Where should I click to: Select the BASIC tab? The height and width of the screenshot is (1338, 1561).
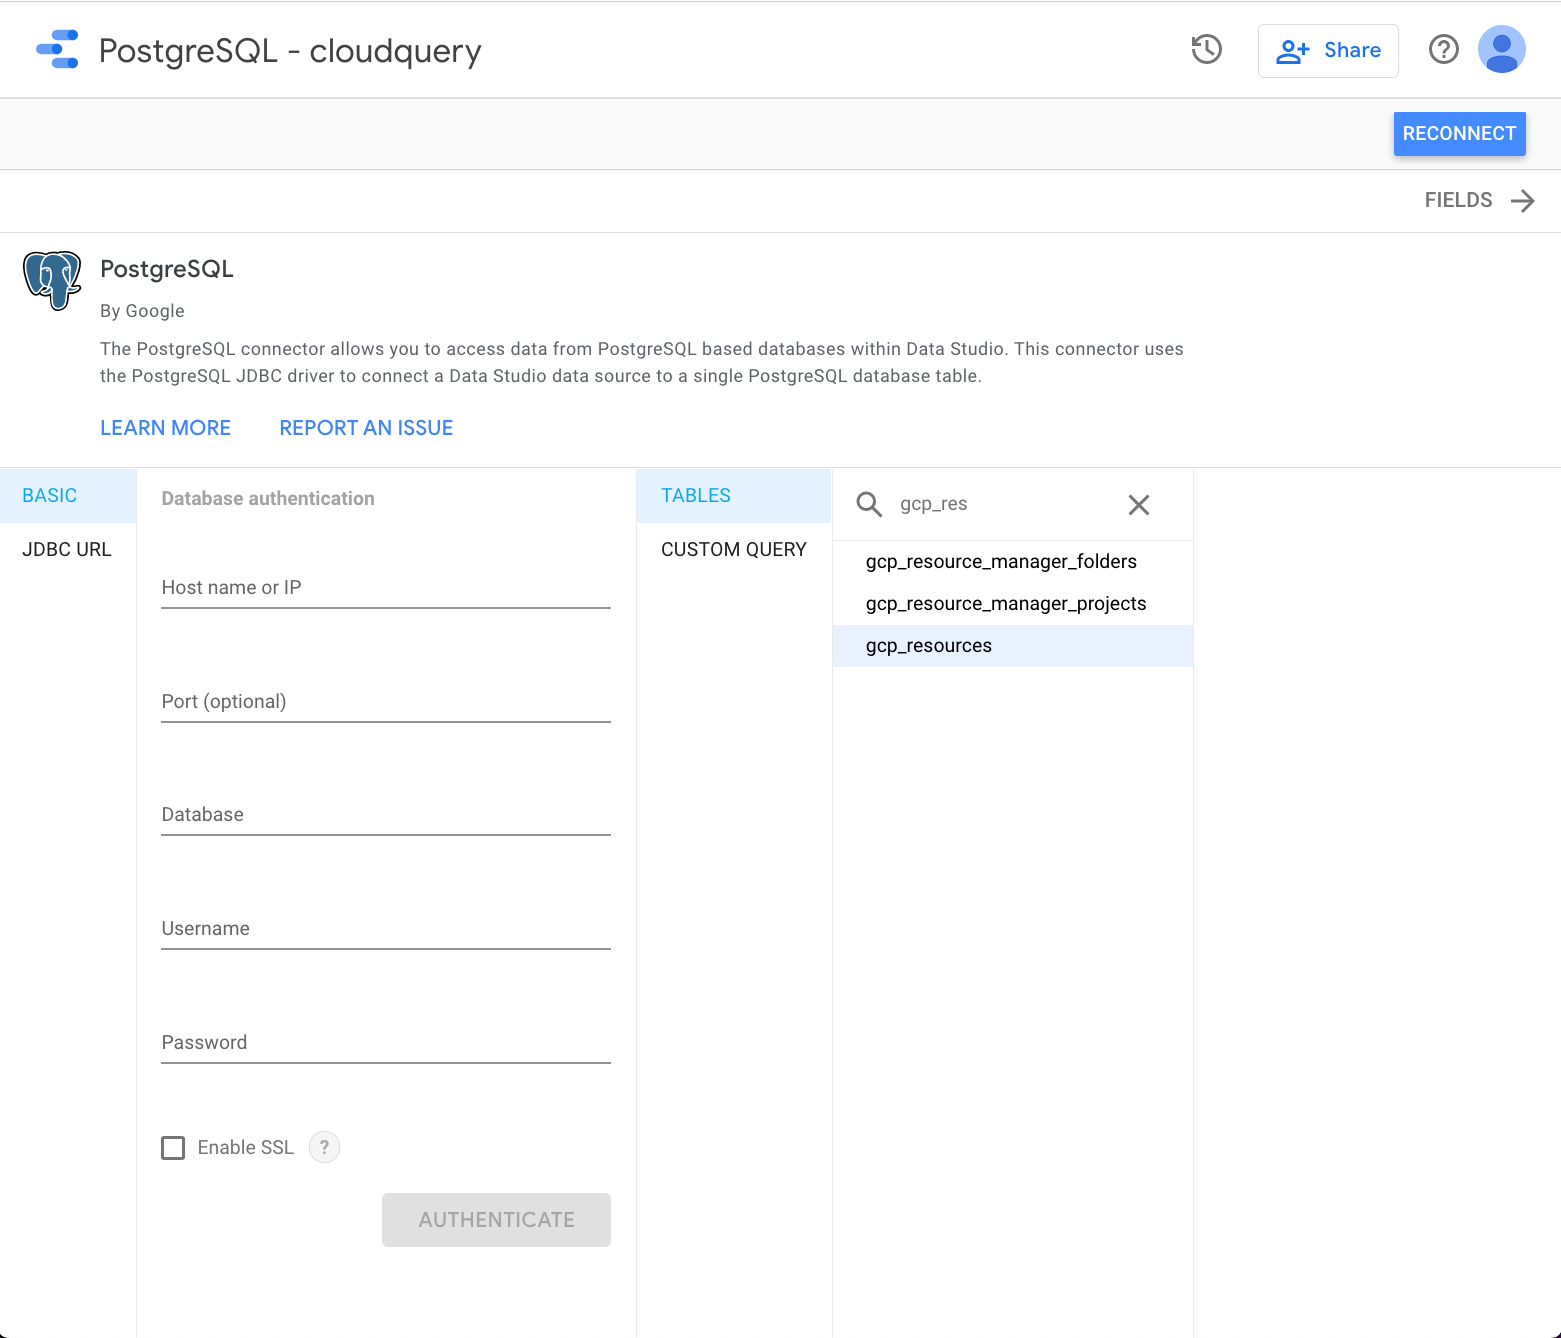point(50,496)
